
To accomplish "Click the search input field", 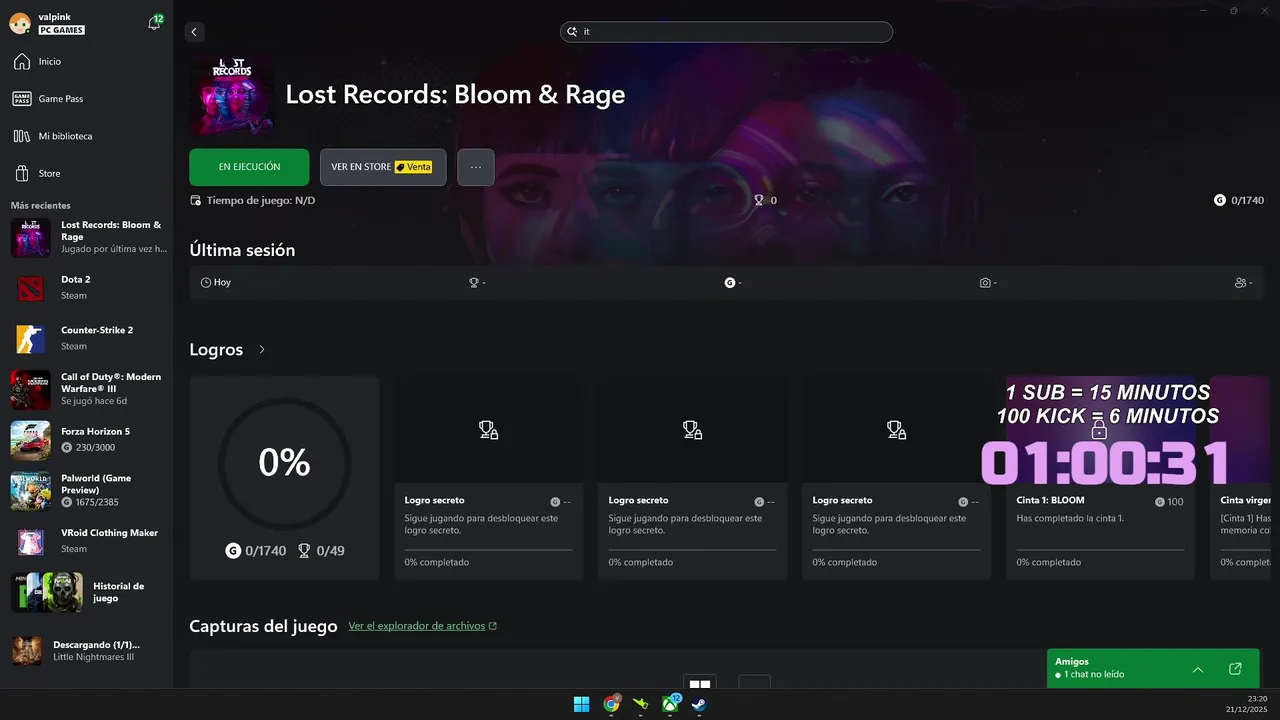I will [726, 32].
